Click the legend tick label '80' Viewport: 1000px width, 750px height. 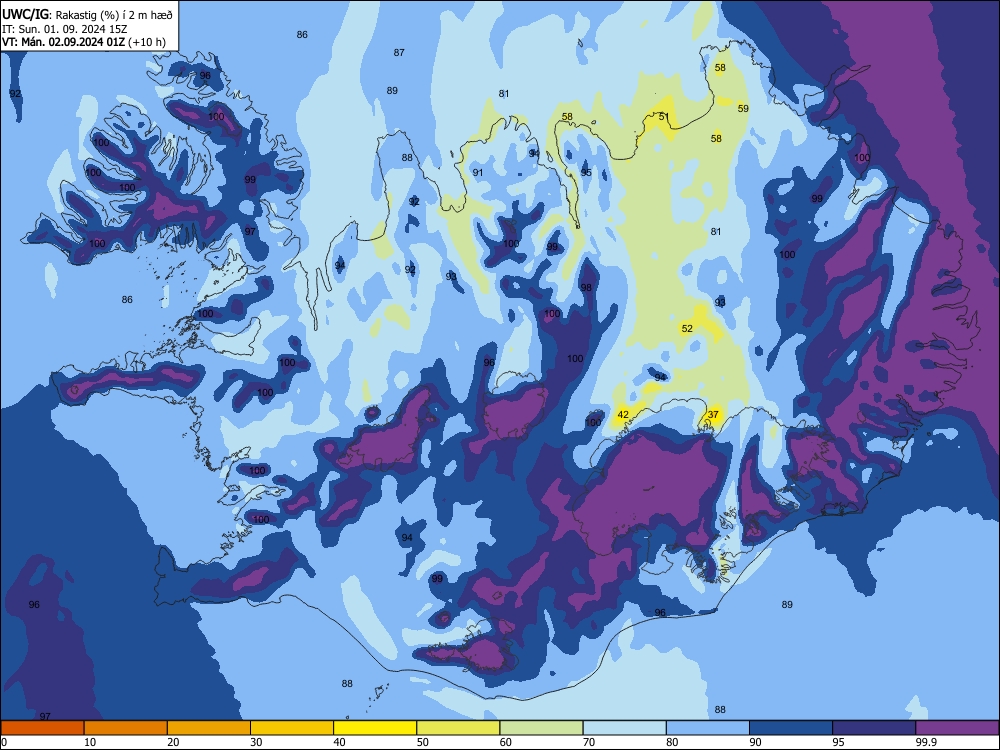672,742
